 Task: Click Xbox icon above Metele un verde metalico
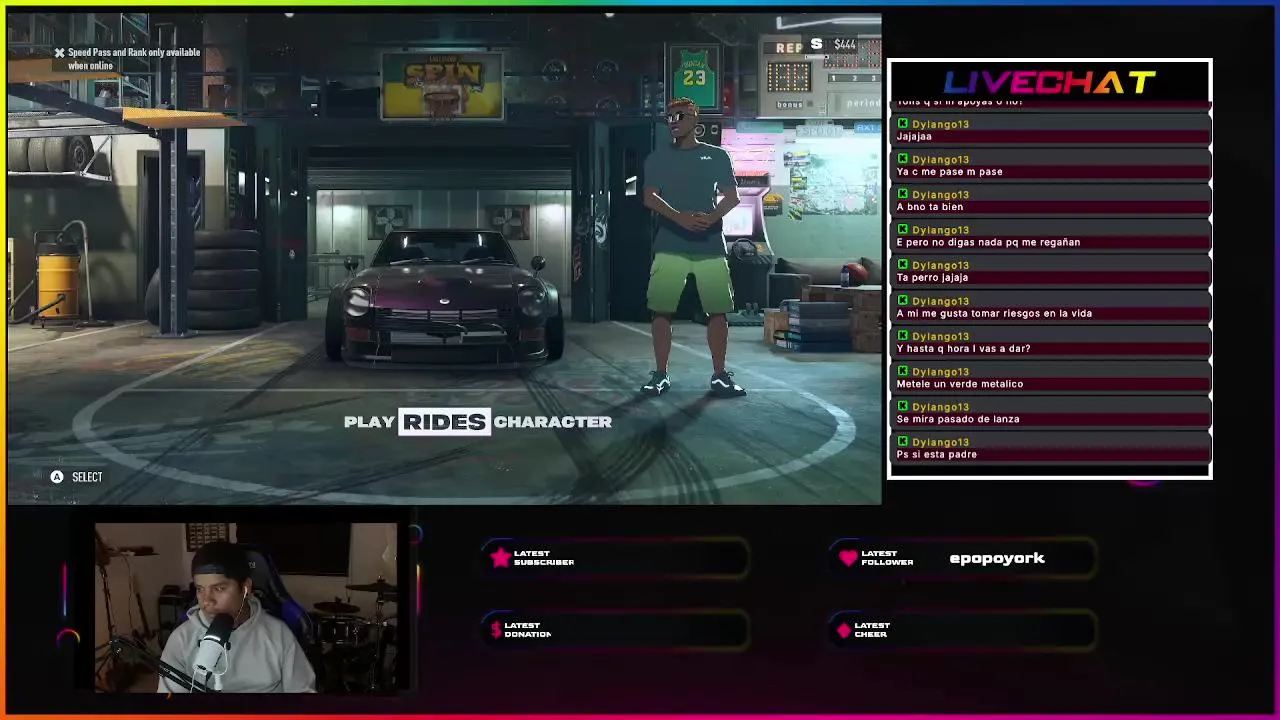[903, 371]
